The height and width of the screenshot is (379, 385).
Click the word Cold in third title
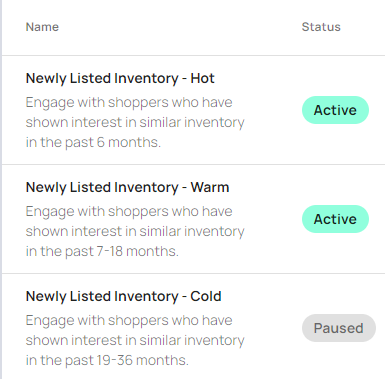click(206, 296)
